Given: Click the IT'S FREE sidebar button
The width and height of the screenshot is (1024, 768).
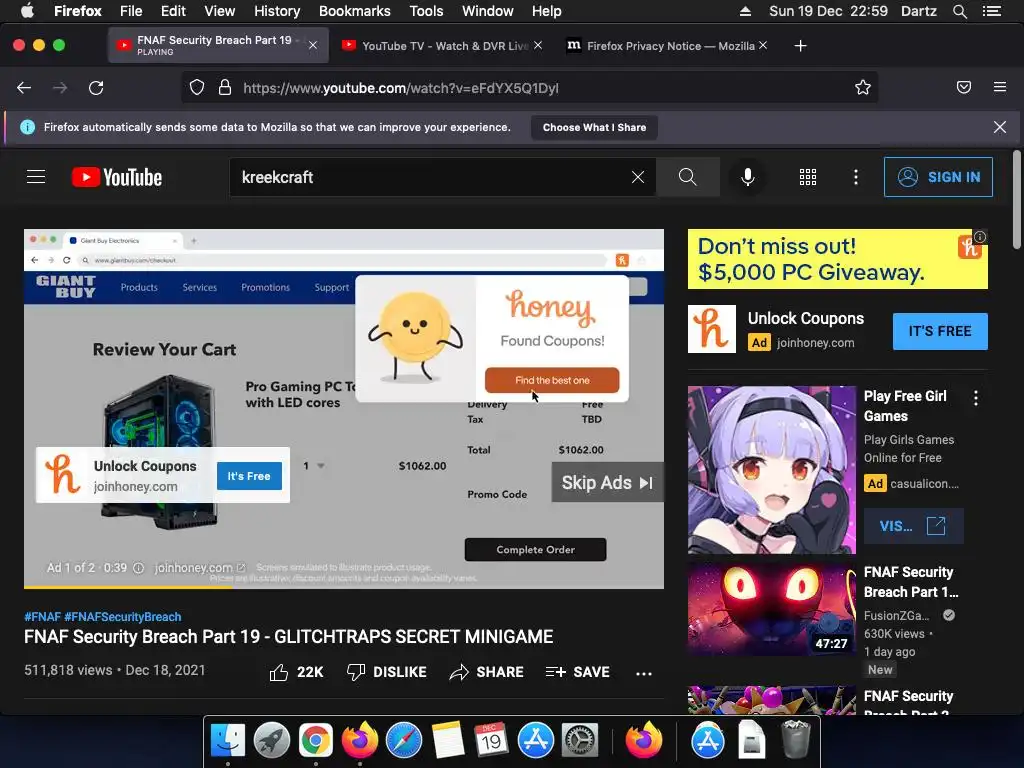Looking at the screenshot, I should point(940,331).
